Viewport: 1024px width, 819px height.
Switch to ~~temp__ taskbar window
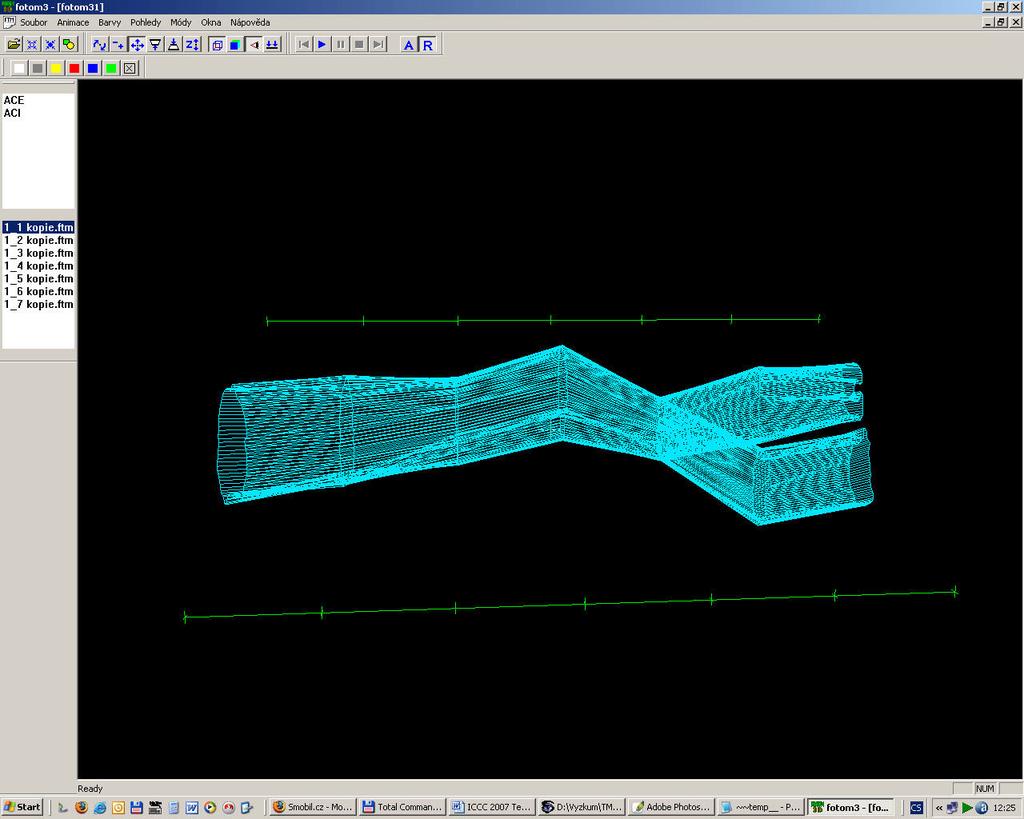(761, 807)
